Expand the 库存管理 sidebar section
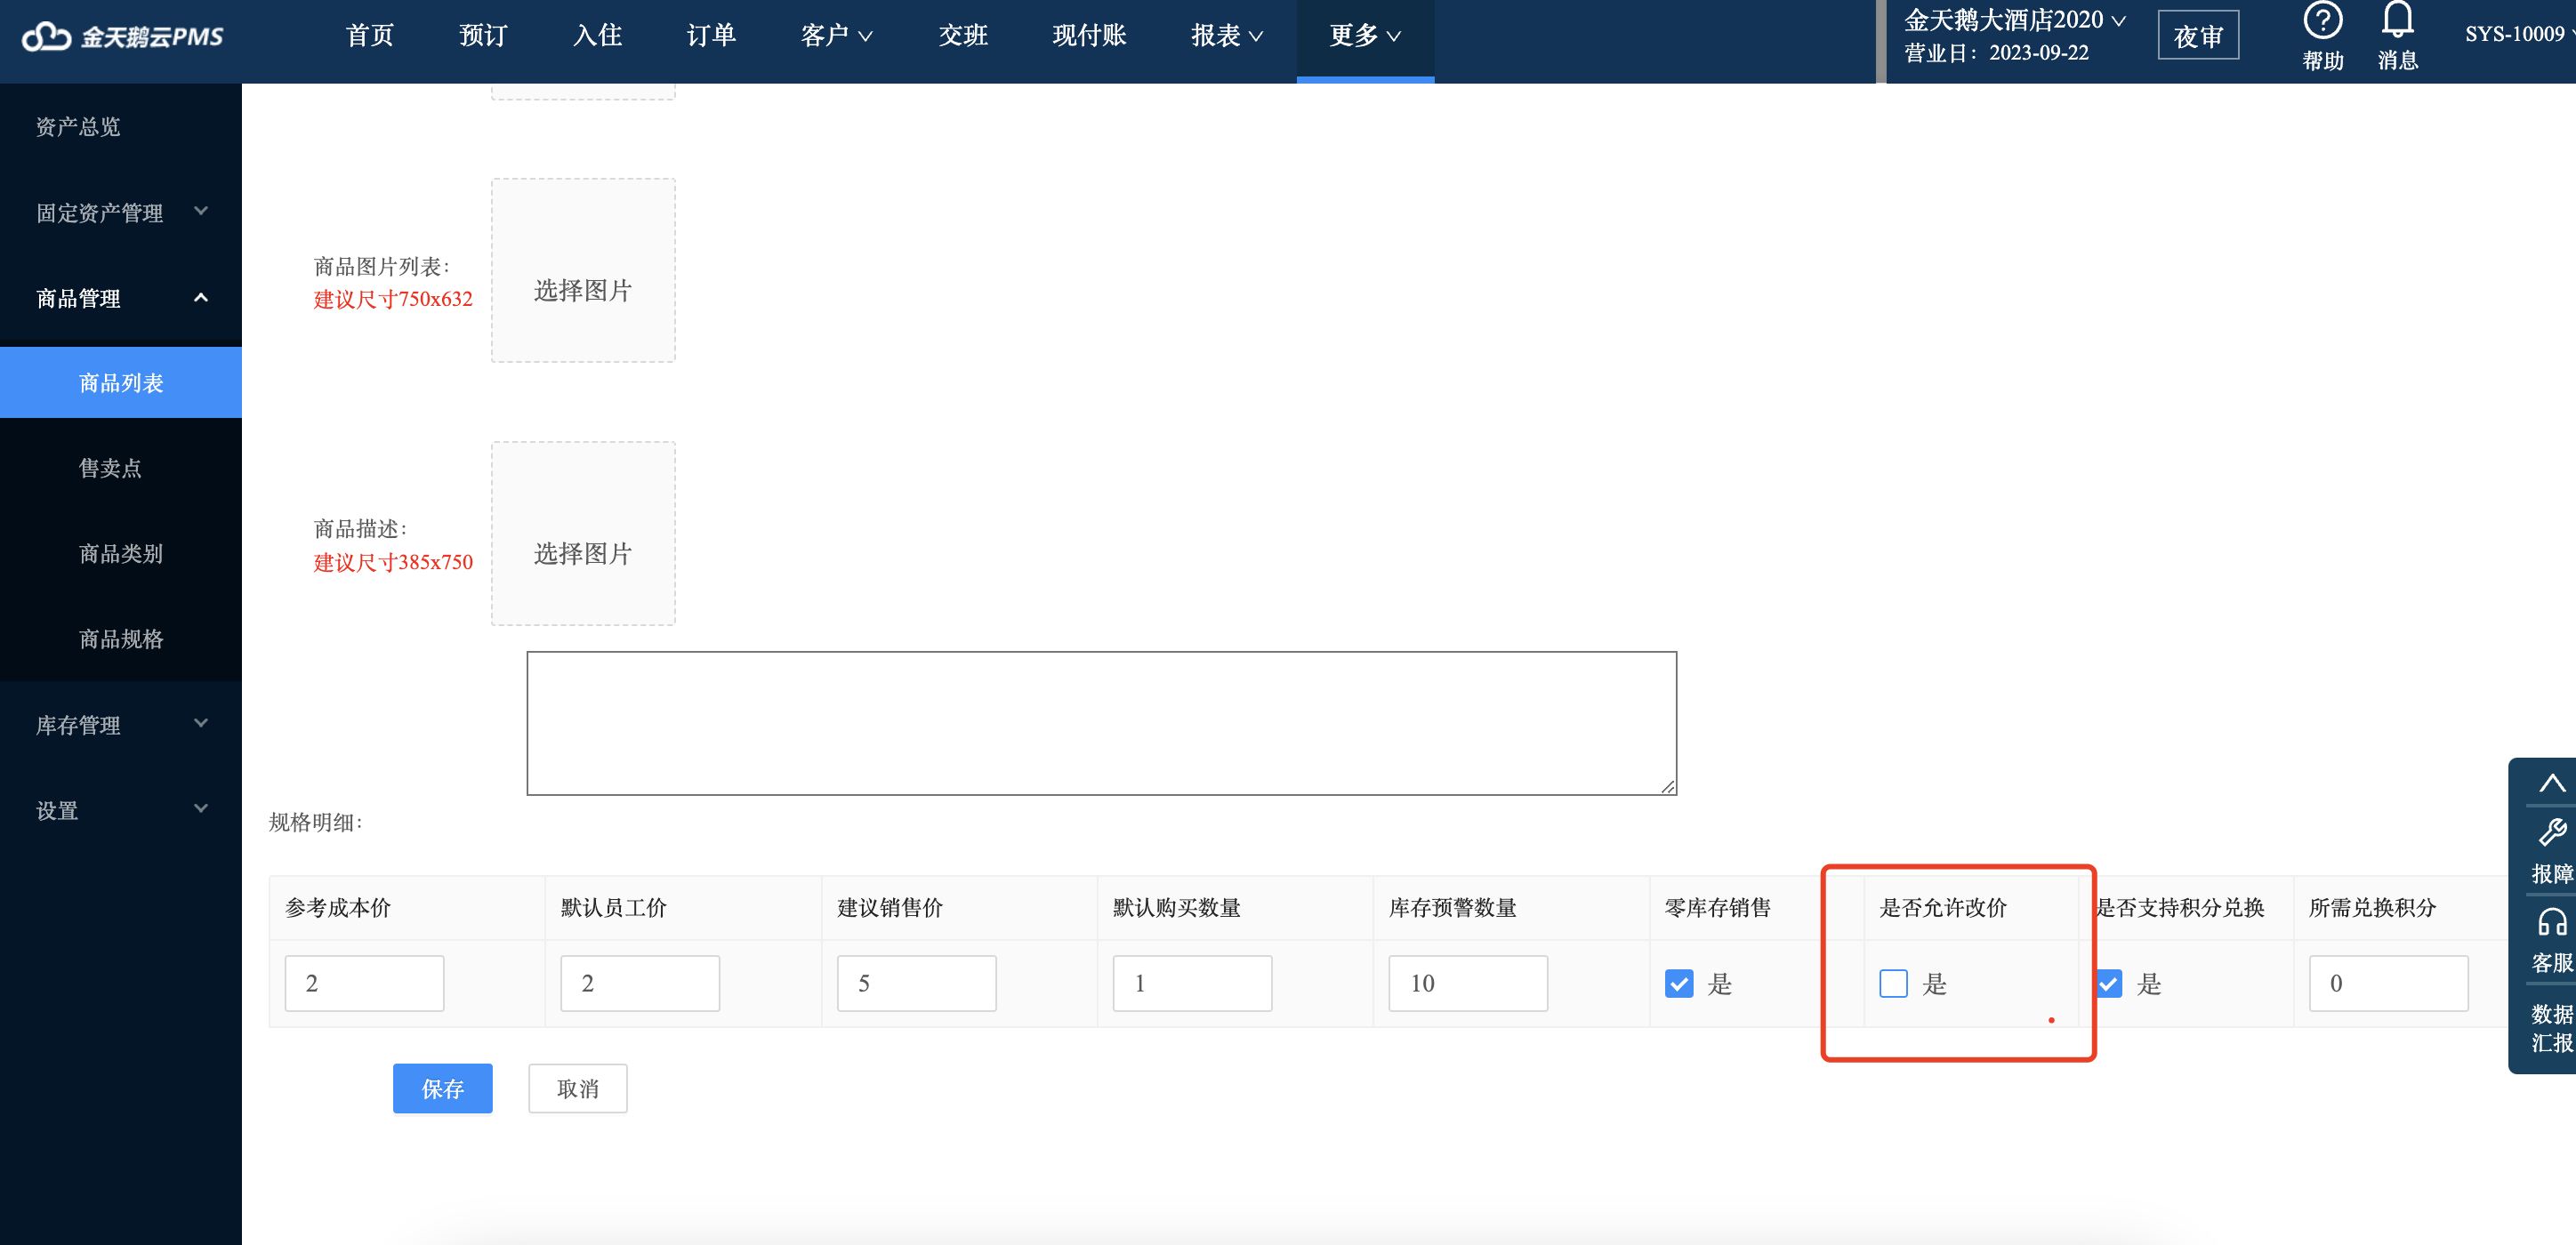This screenshot has height=1245, width=2576. 121,724
